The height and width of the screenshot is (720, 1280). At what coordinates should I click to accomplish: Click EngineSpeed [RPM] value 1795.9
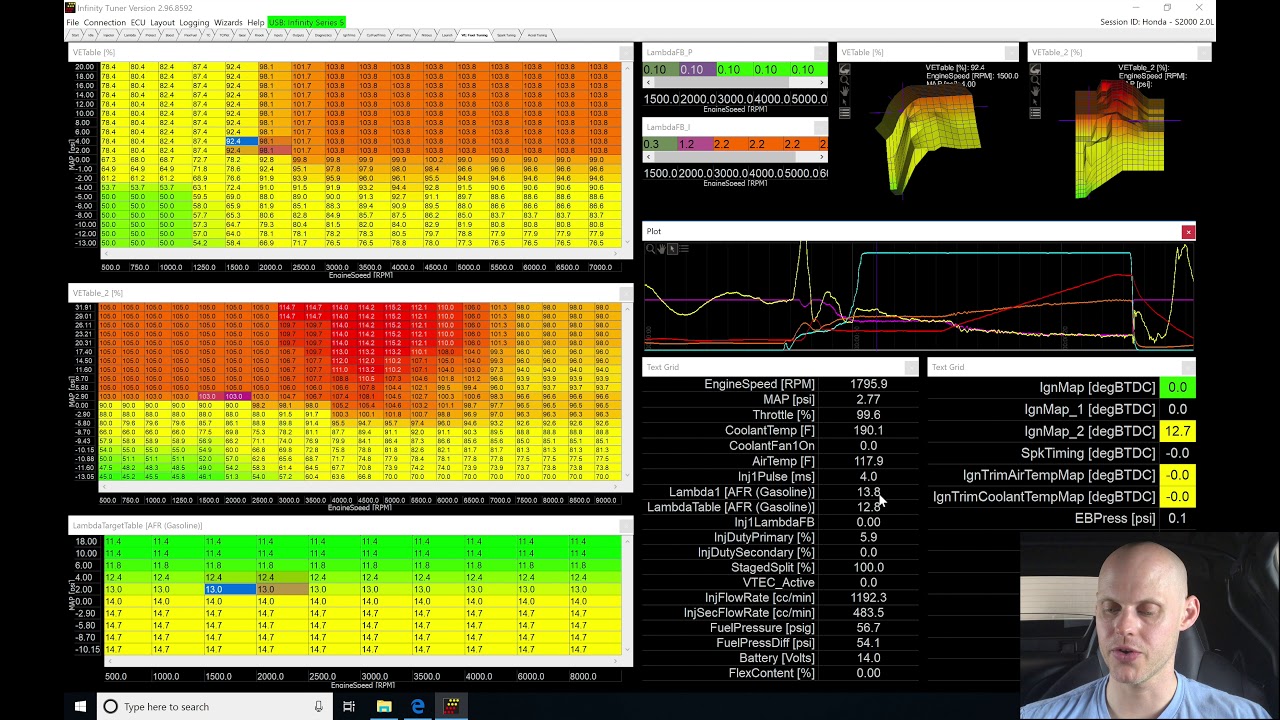click(x=869, y=384)
